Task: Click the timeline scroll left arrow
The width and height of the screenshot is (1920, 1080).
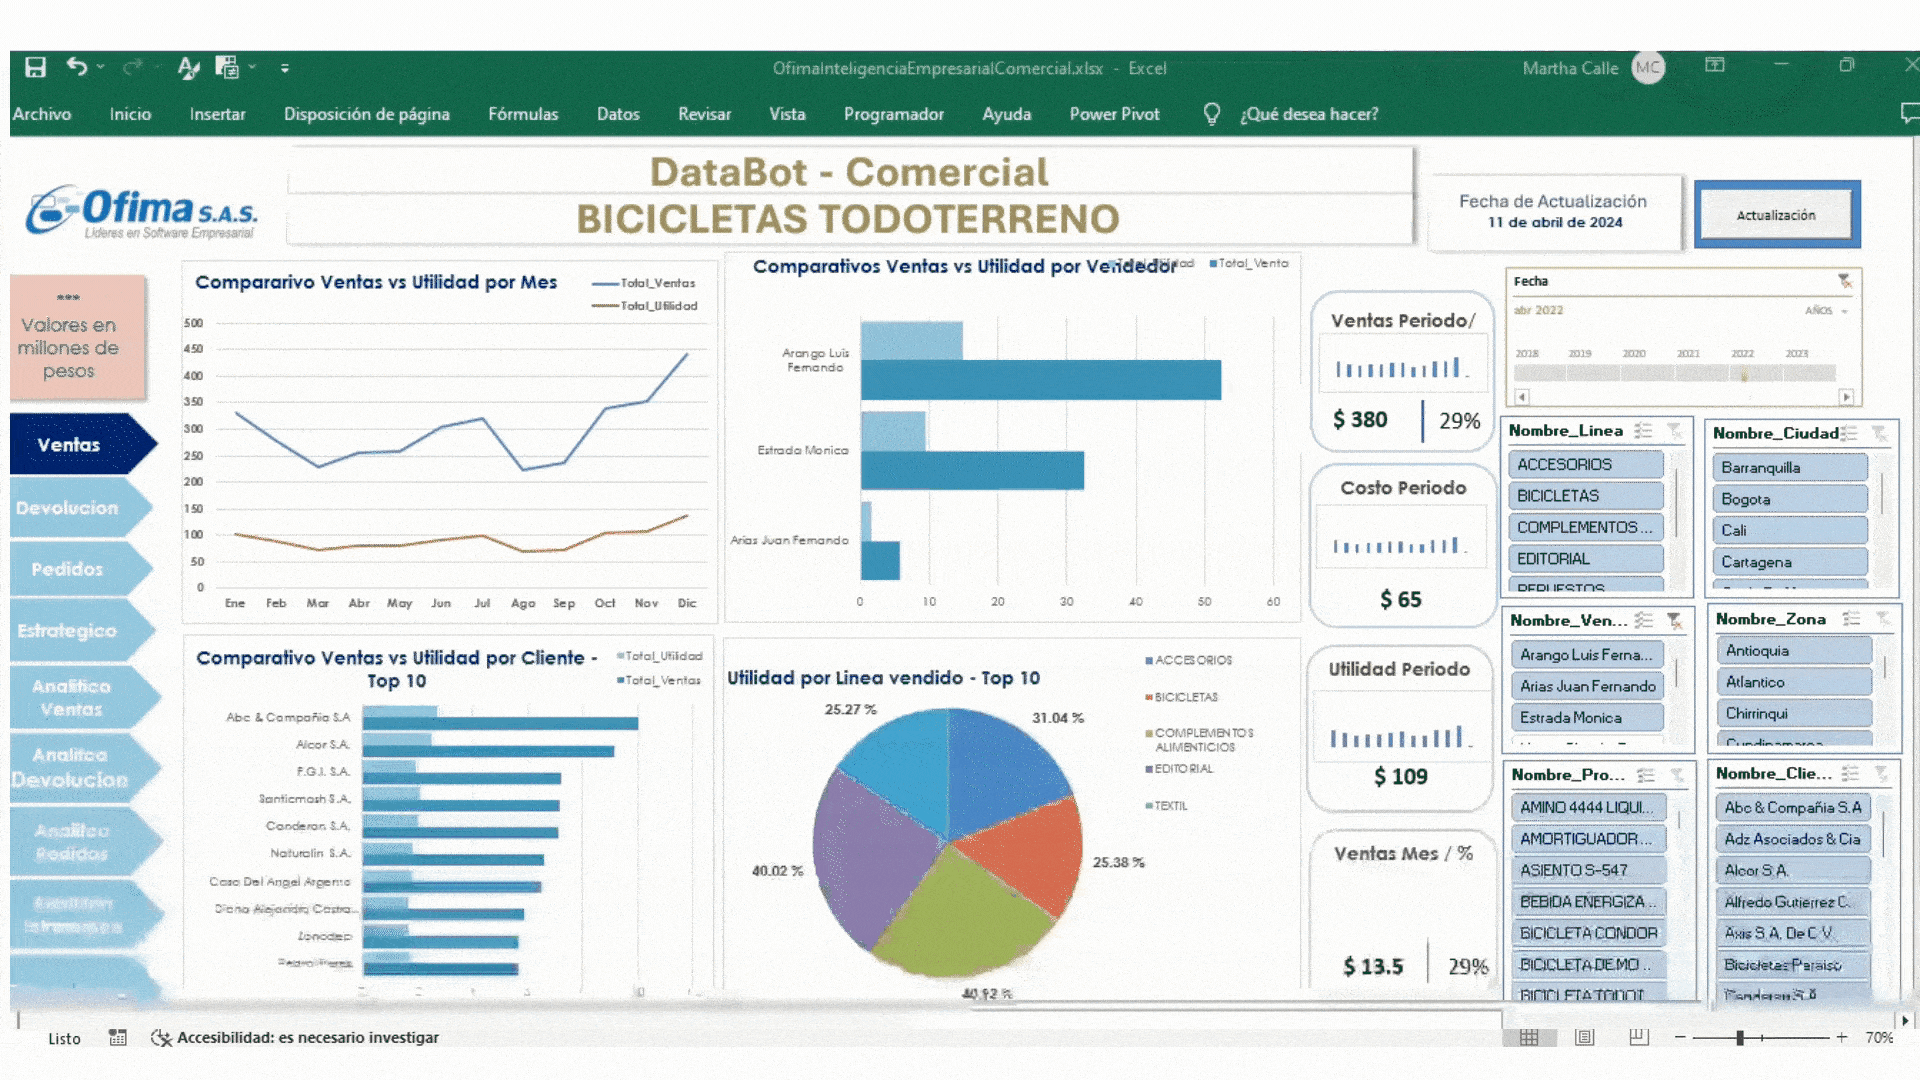Action: 1522,396
